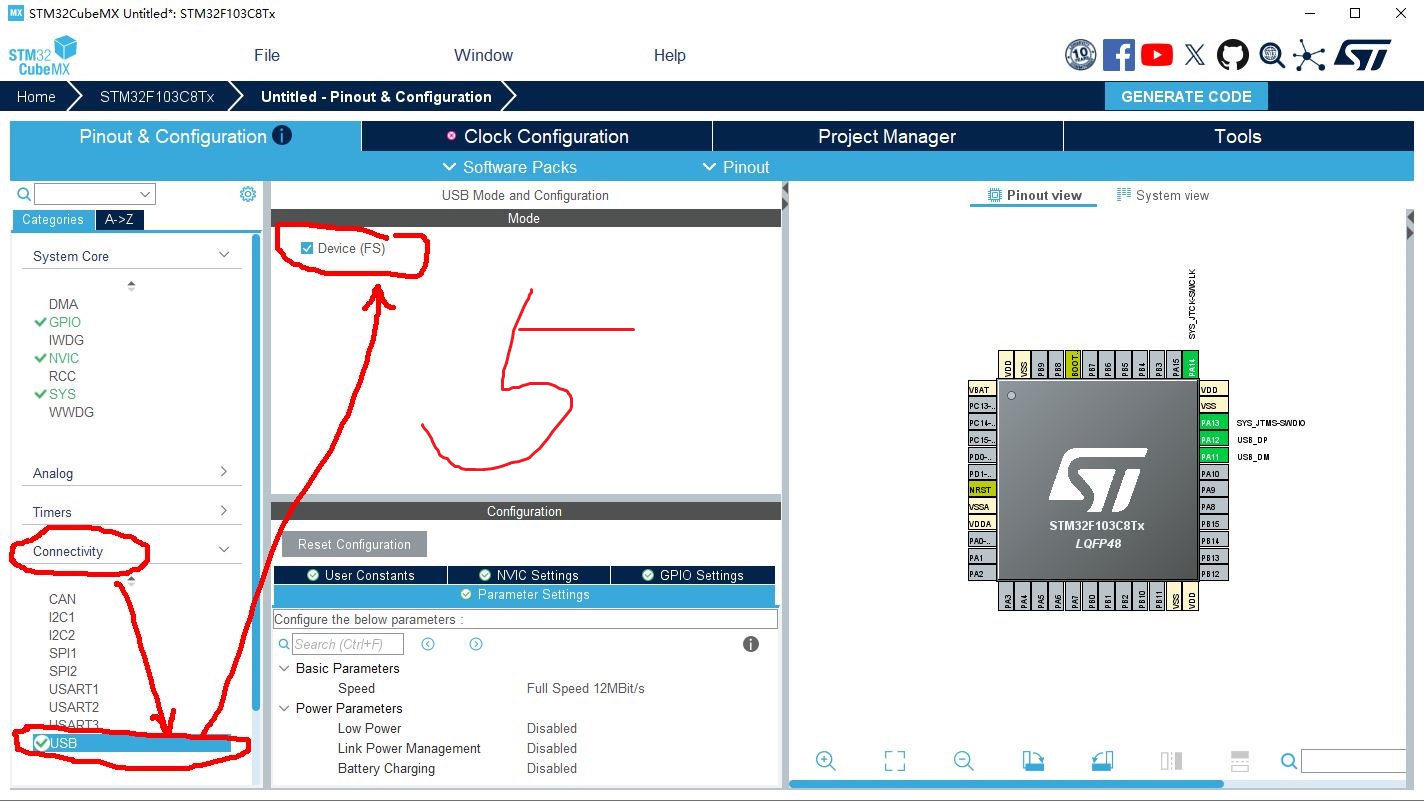
Task: Click the pin search magnifier icon
Action: tap(1289, 762)
